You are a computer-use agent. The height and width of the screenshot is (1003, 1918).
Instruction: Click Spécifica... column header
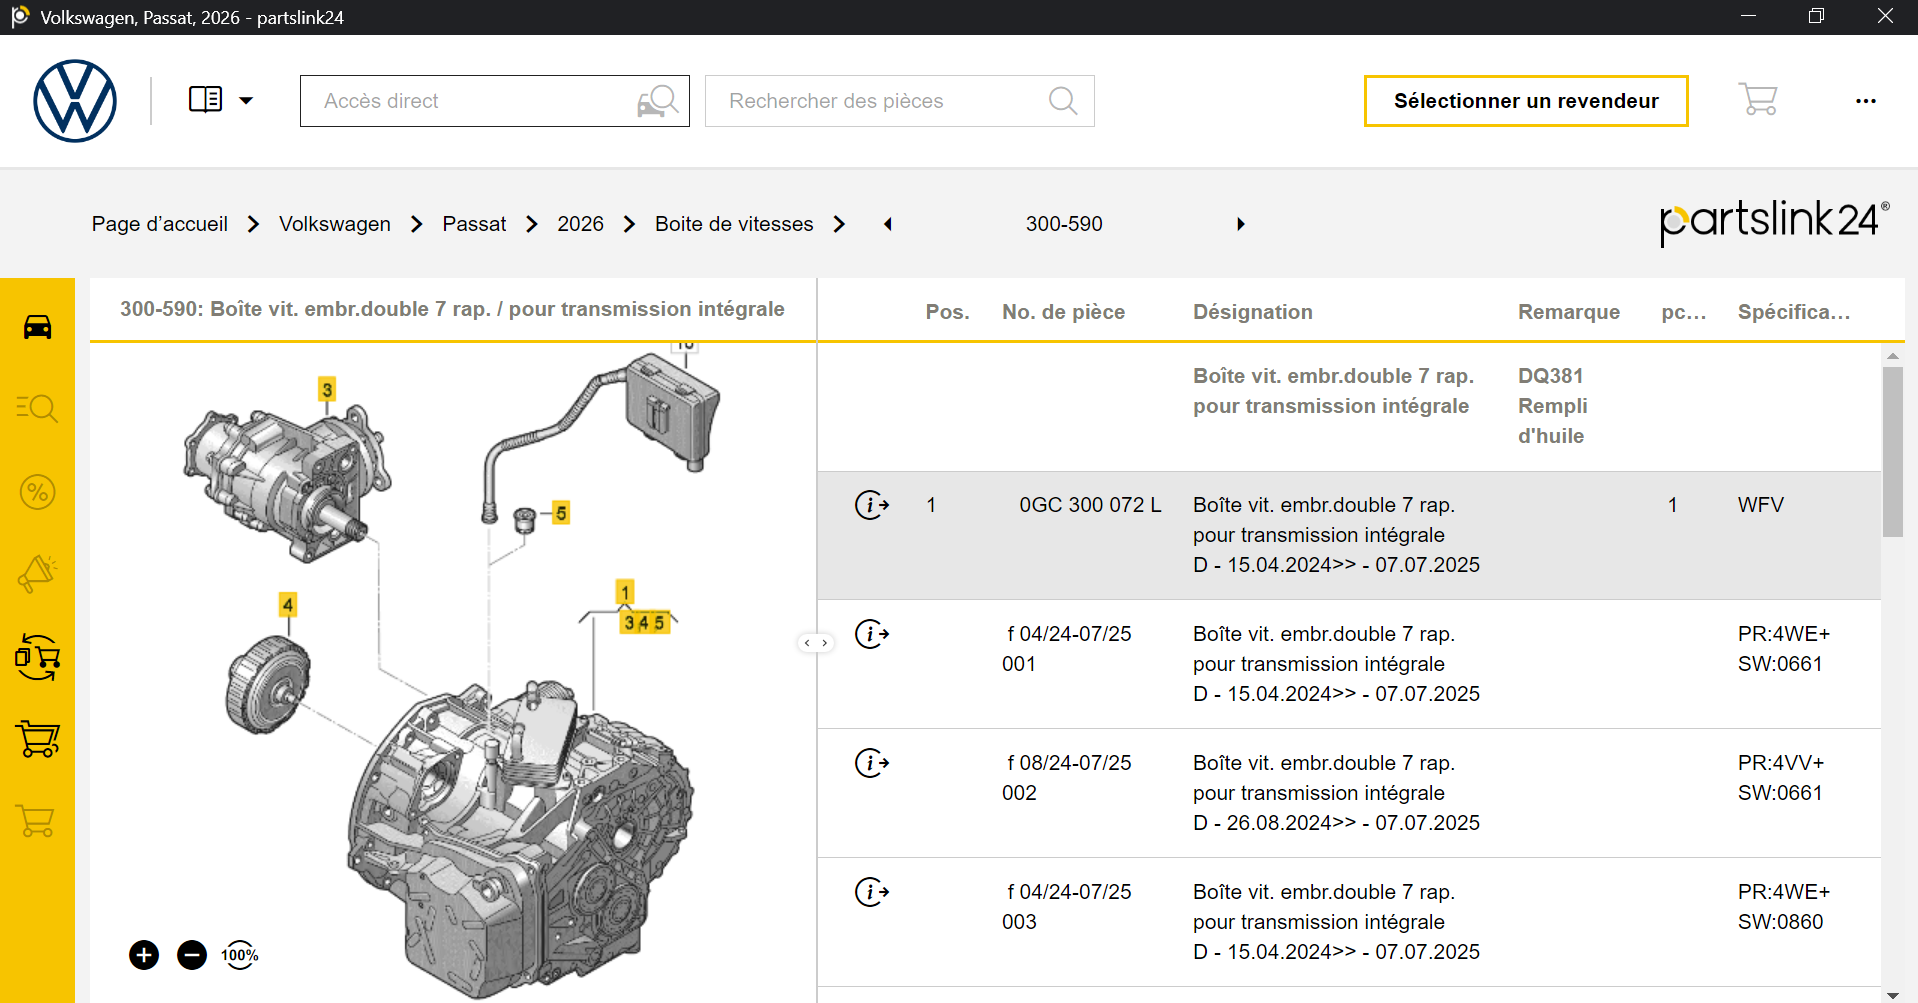point(1794,312)
